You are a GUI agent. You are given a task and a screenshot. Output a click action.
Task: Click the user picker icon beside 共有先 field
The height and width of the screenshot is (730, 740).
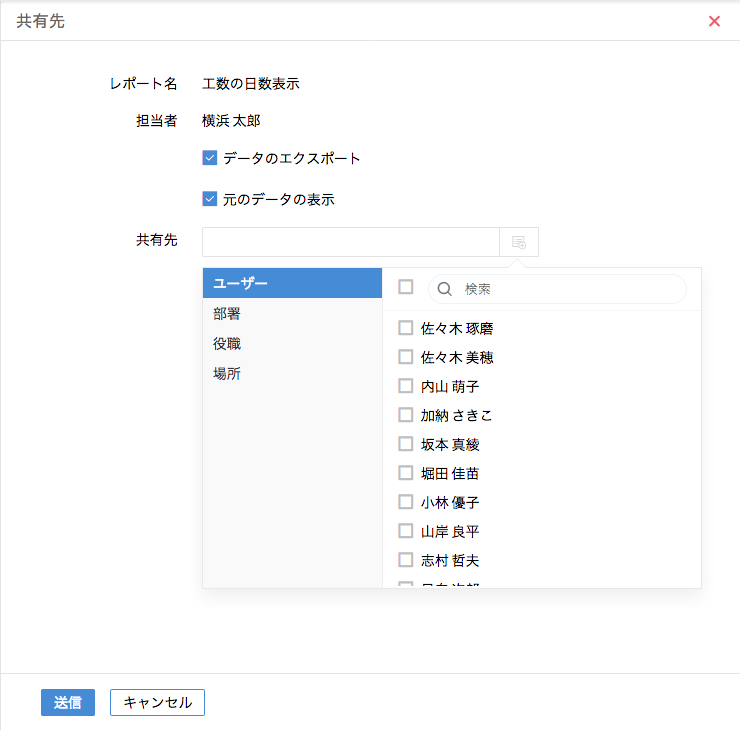click(519, 242)
